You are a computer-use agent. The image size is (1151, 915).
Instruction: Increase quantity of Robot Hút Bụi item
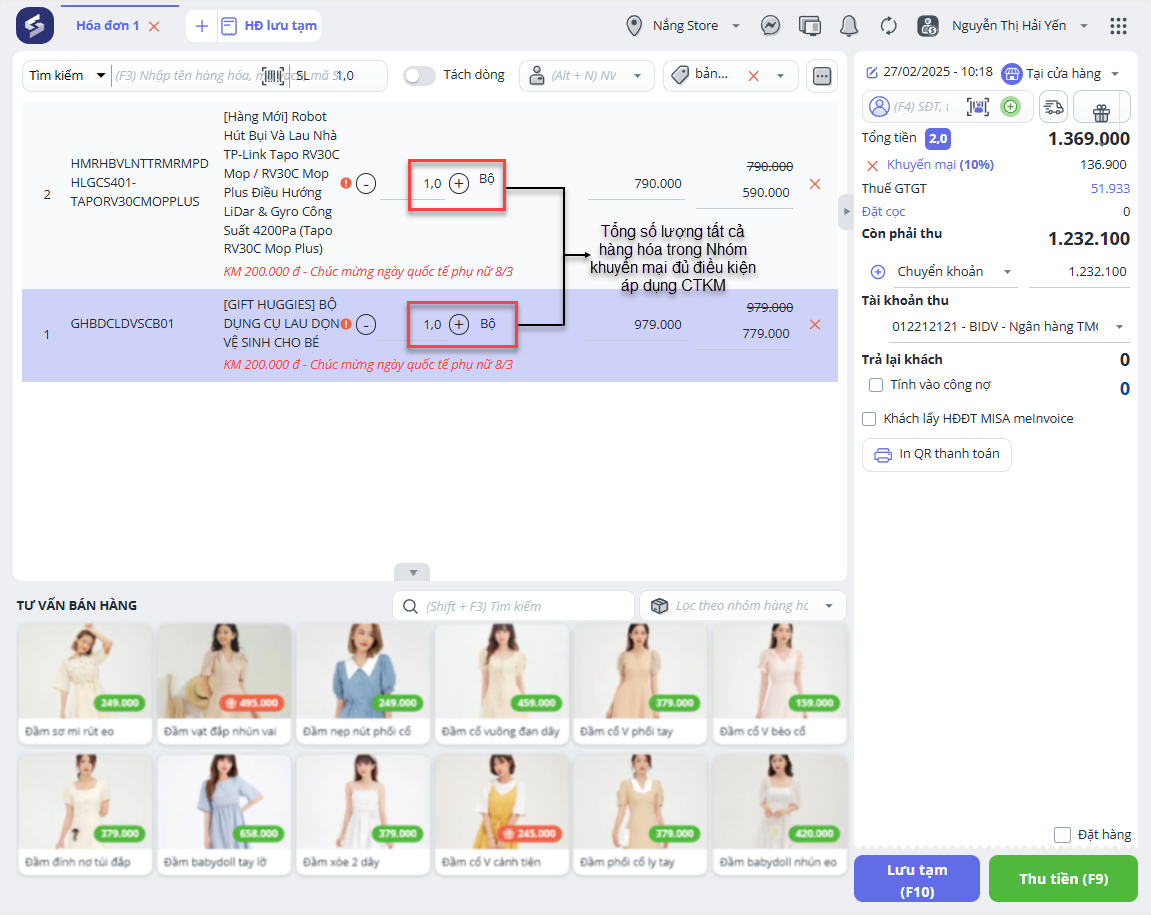tap(459, 184)
